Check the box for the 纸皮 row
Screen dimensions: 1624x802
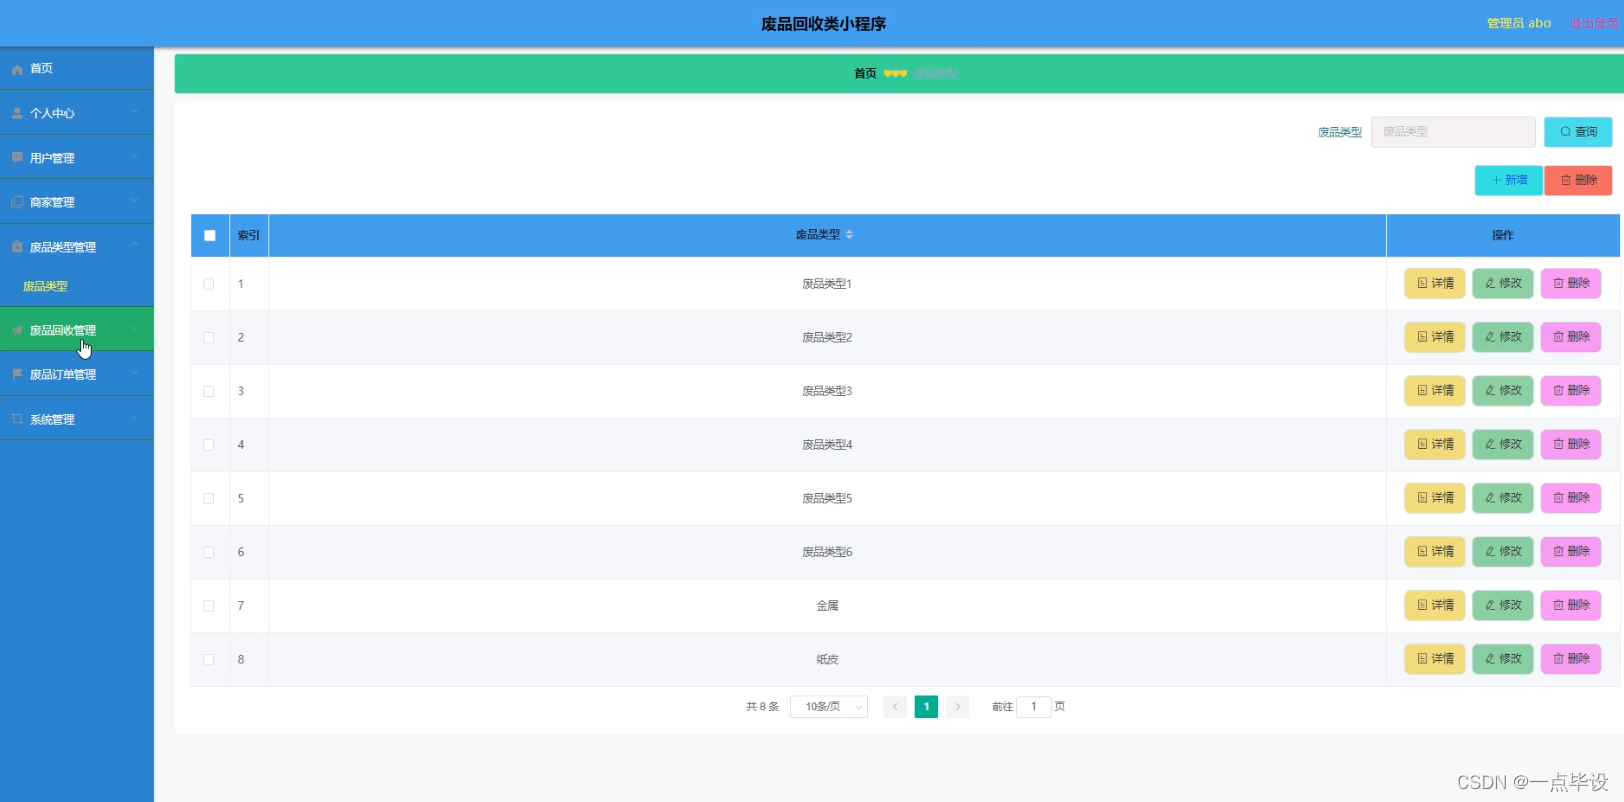click(209, 660)
